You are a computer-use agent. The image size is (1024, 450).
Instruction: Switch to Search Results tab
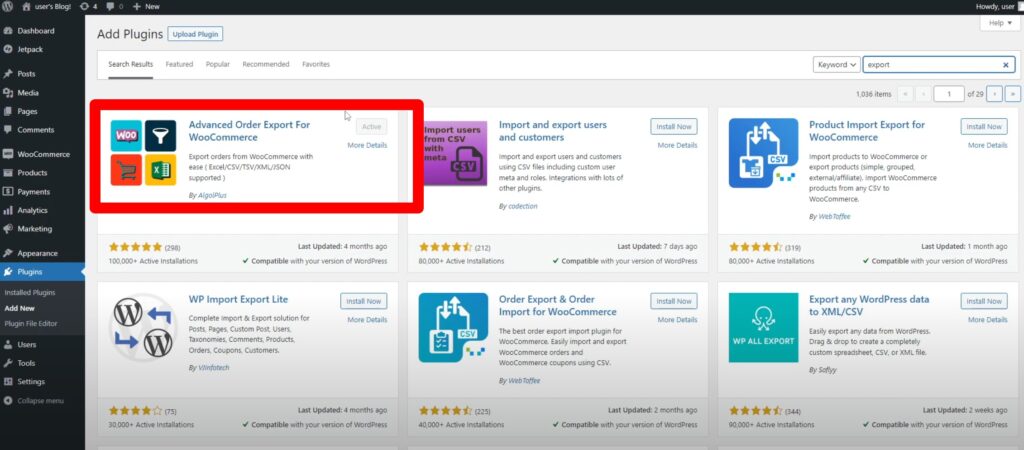[131, 65]
